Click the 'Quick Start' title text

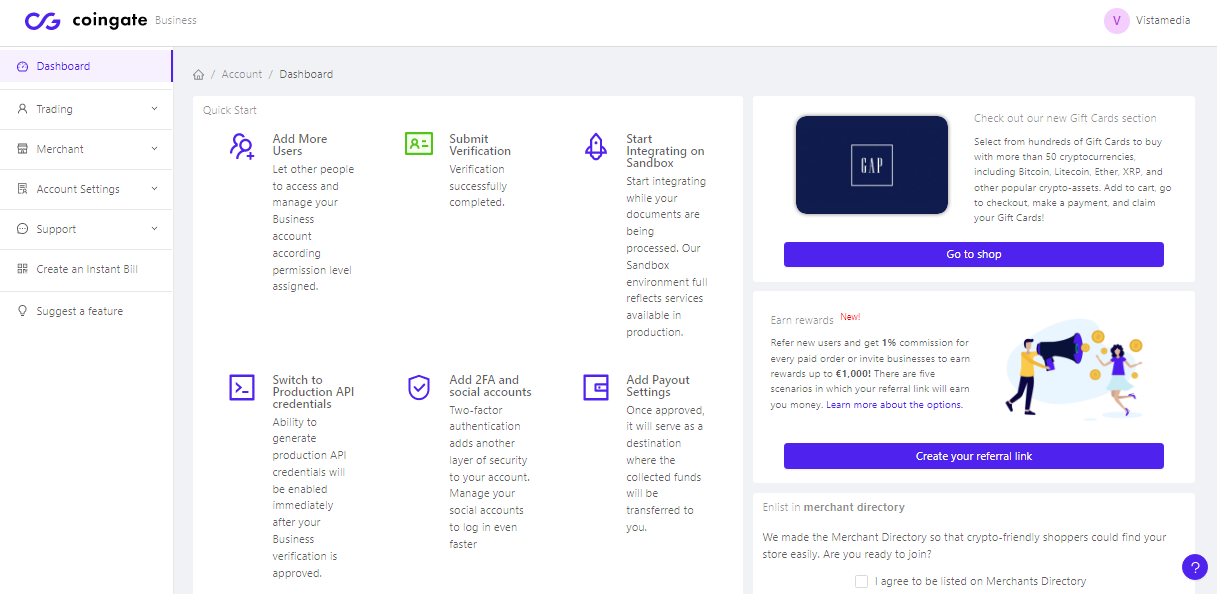tap(230, 110)
